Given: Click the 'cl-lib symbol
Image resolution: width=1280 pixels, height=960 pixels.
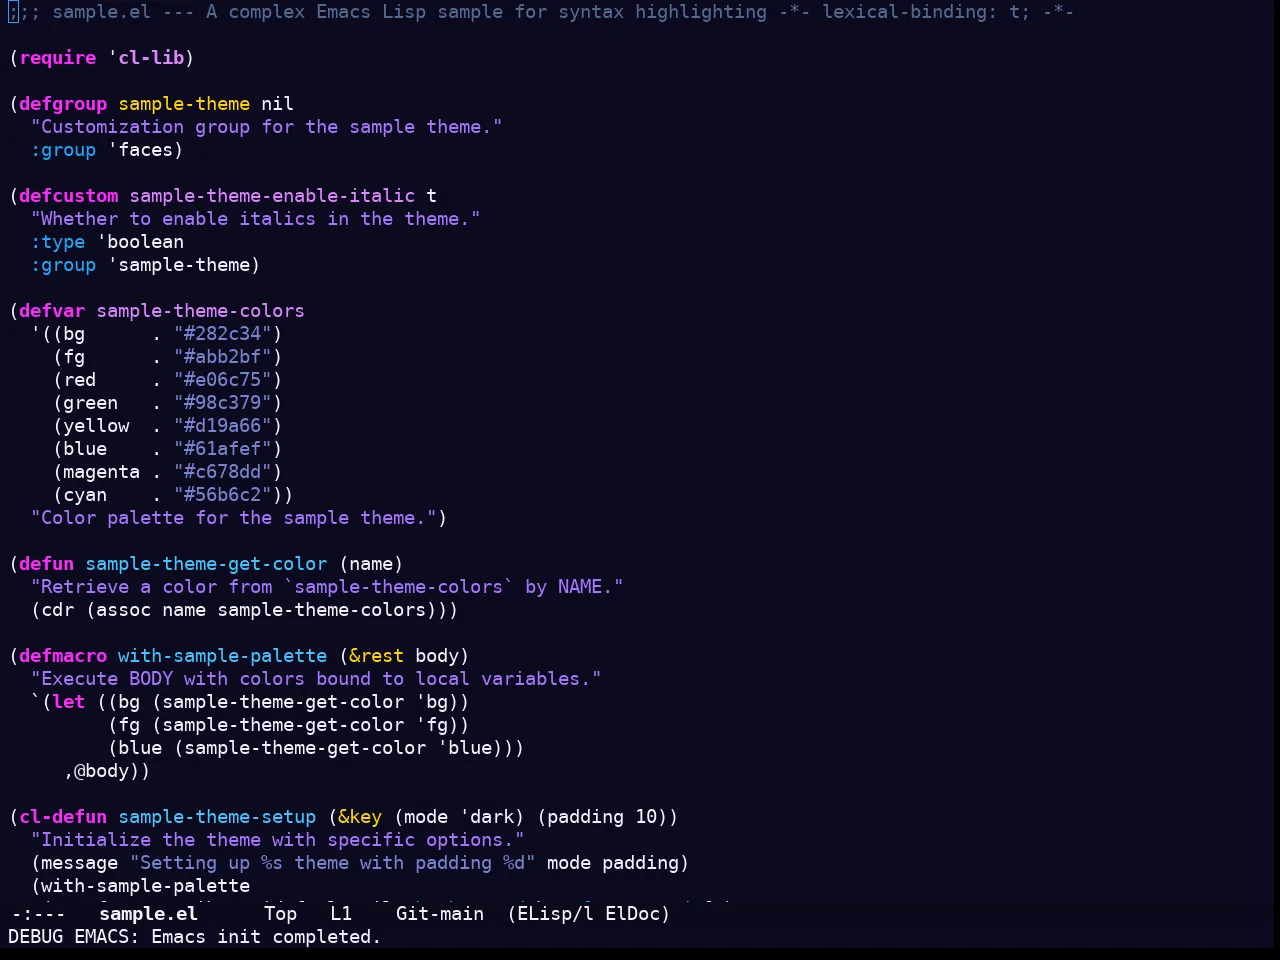Looking at the screenshot, I should tap(146, 58).
